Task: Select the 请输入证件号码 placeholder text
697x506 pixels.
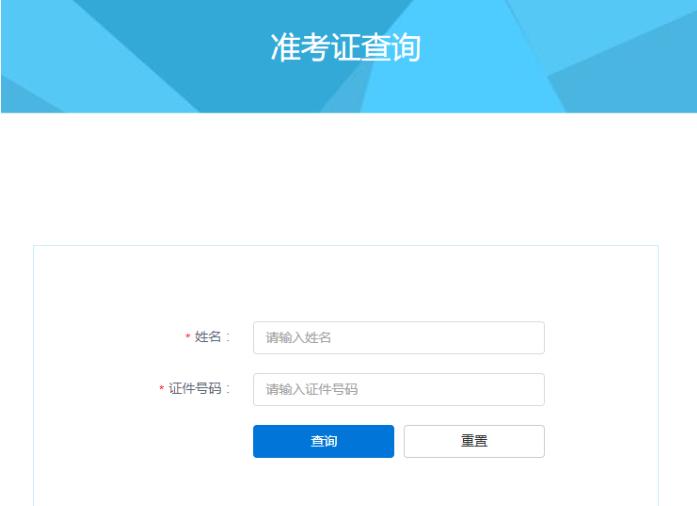Action: 311,390
